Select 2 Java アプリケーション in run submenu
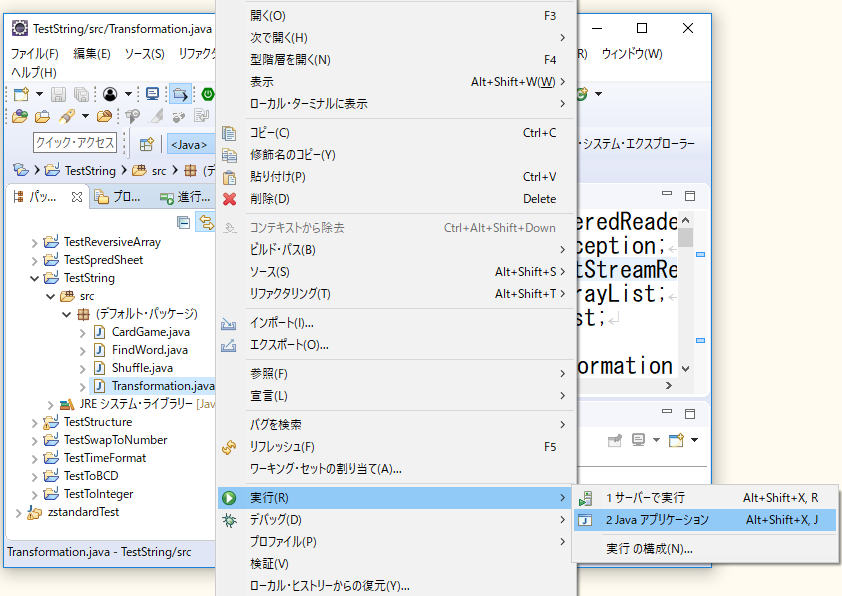Screen dimensions: 842x596 point(705,520)
